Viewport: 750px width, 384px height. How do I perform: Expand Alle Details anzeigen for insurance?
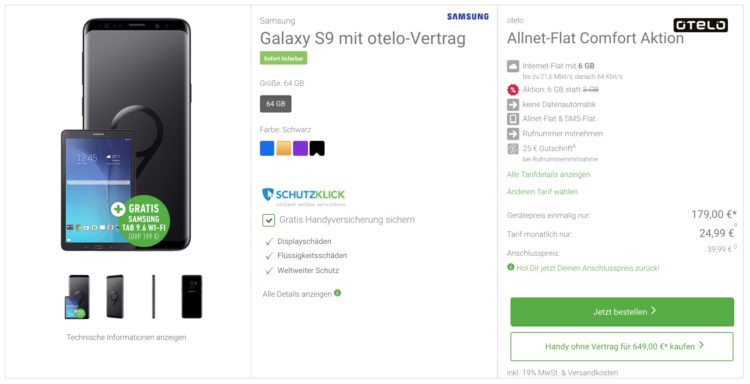pos(297,294)
